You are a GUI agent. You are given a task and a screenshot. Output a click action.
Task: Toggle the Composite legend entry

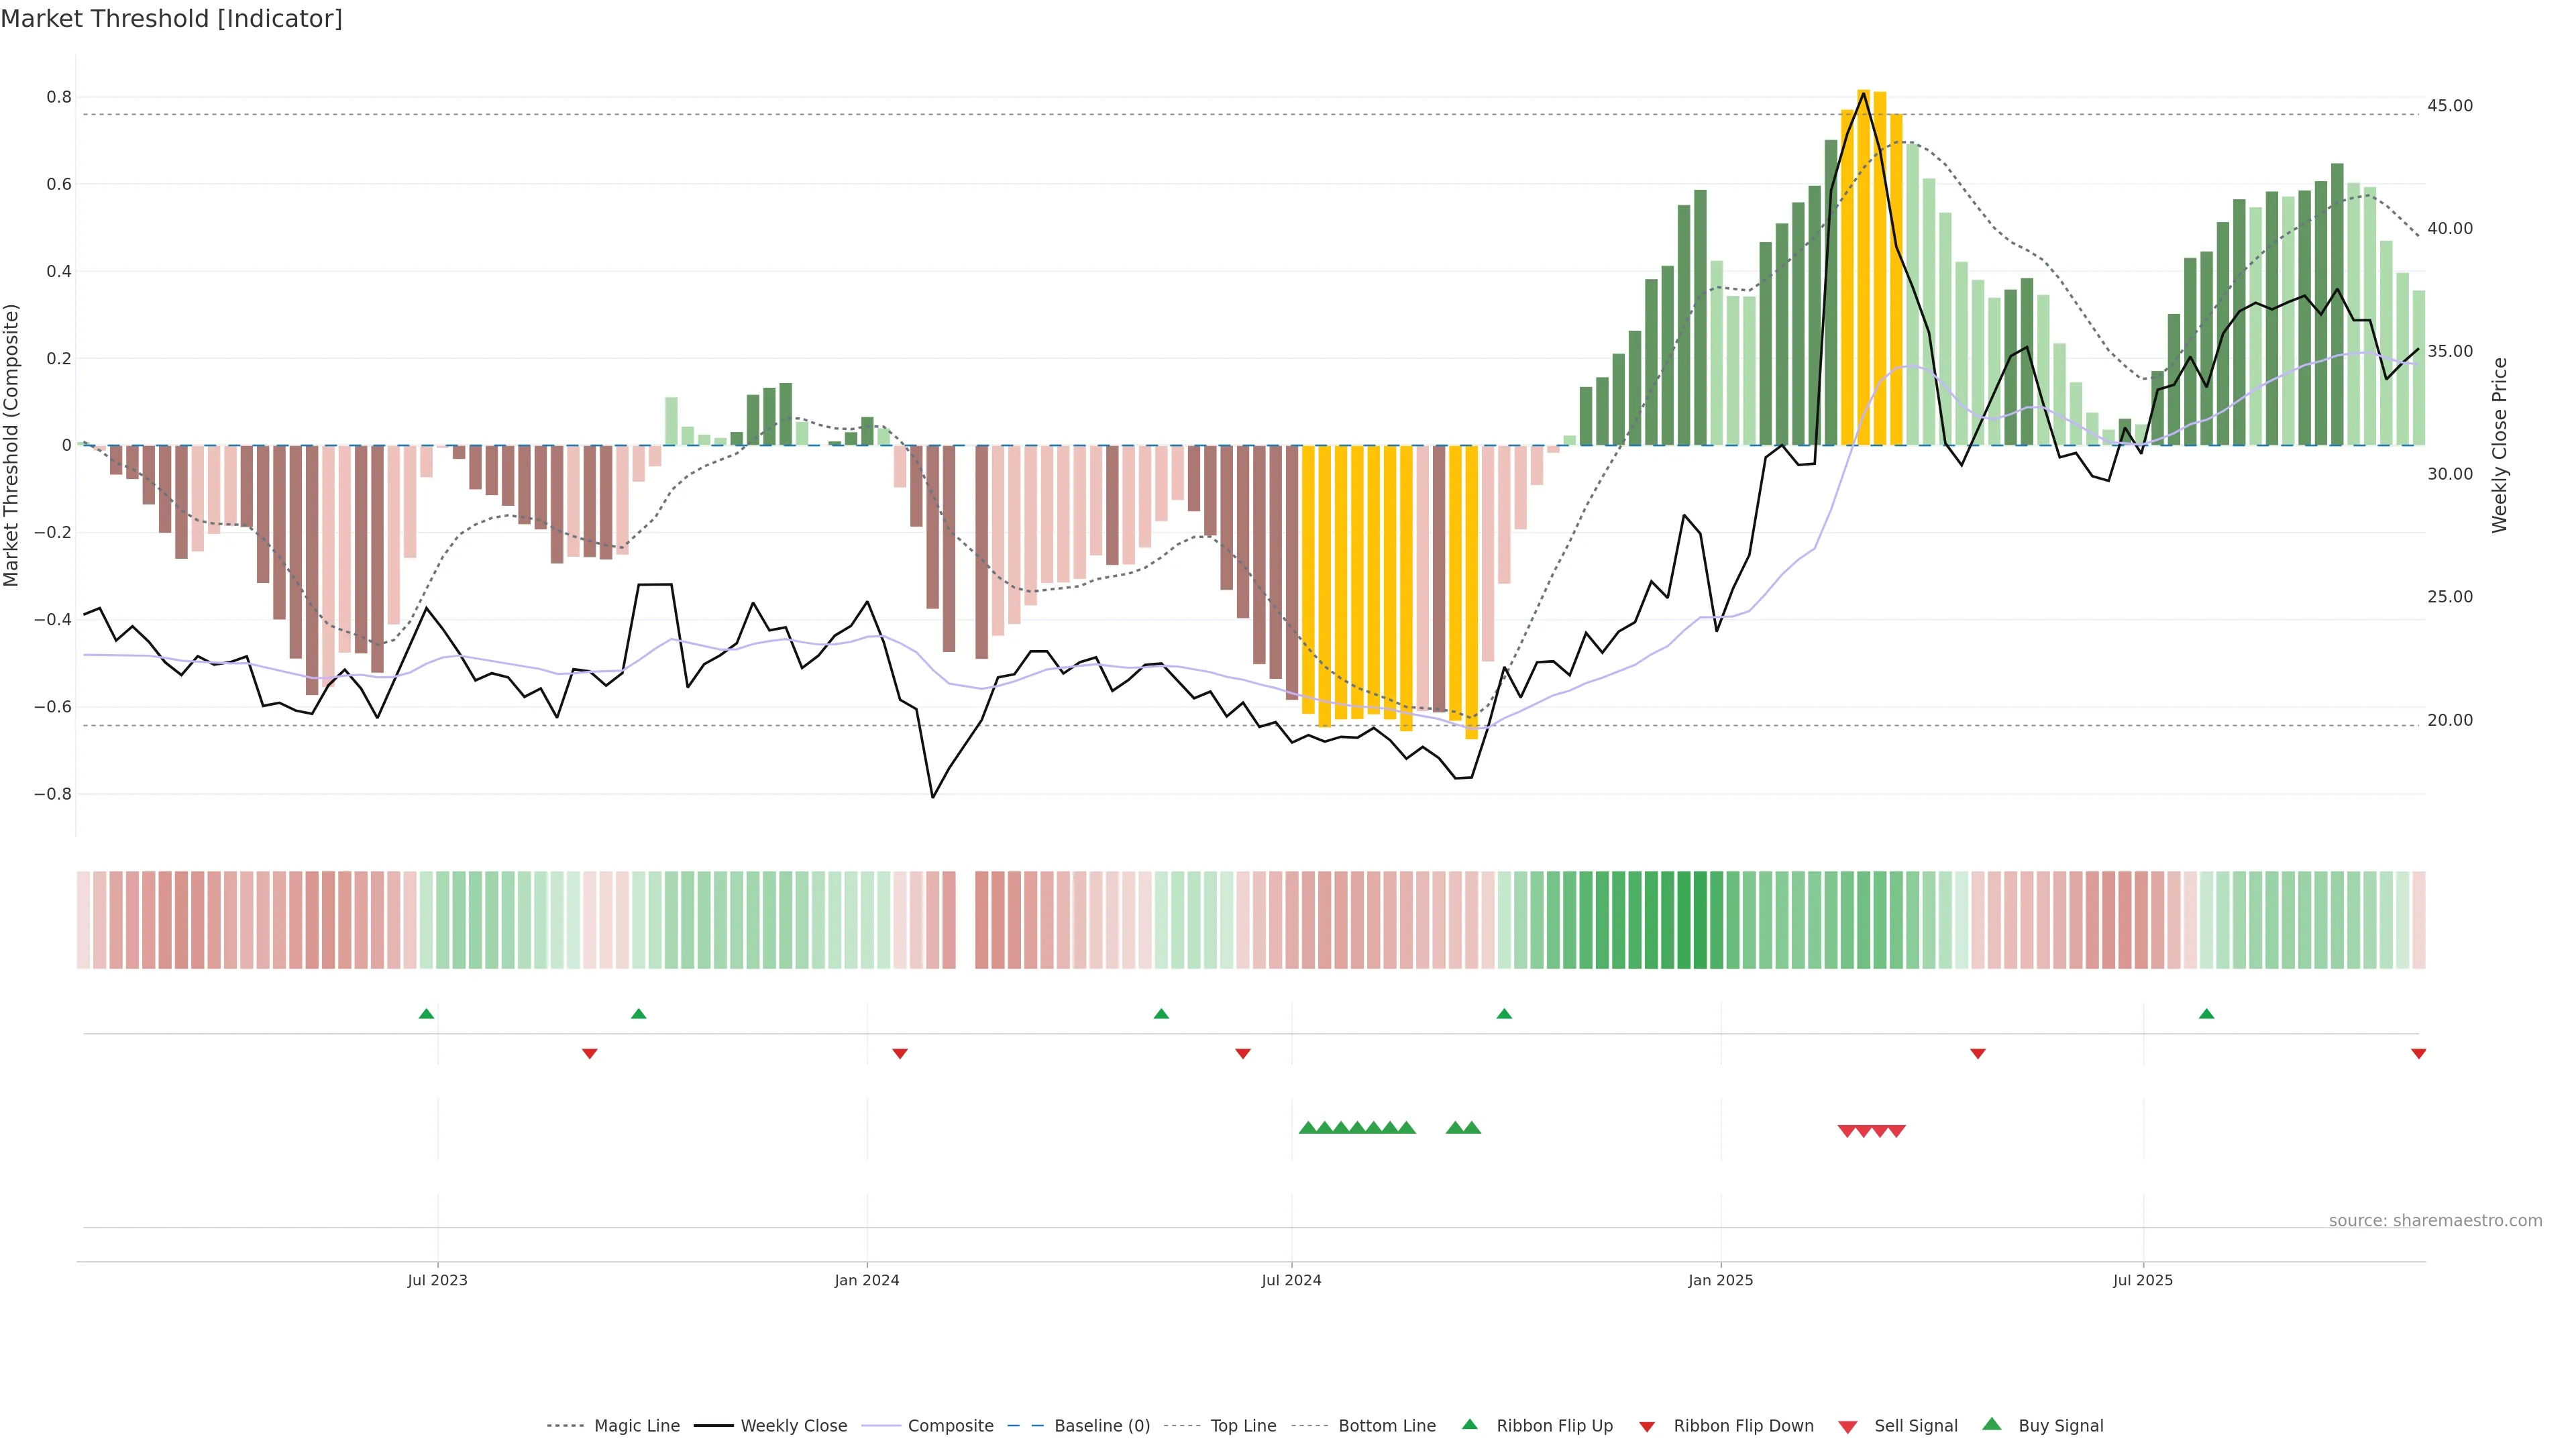(x=950, y=1426)
